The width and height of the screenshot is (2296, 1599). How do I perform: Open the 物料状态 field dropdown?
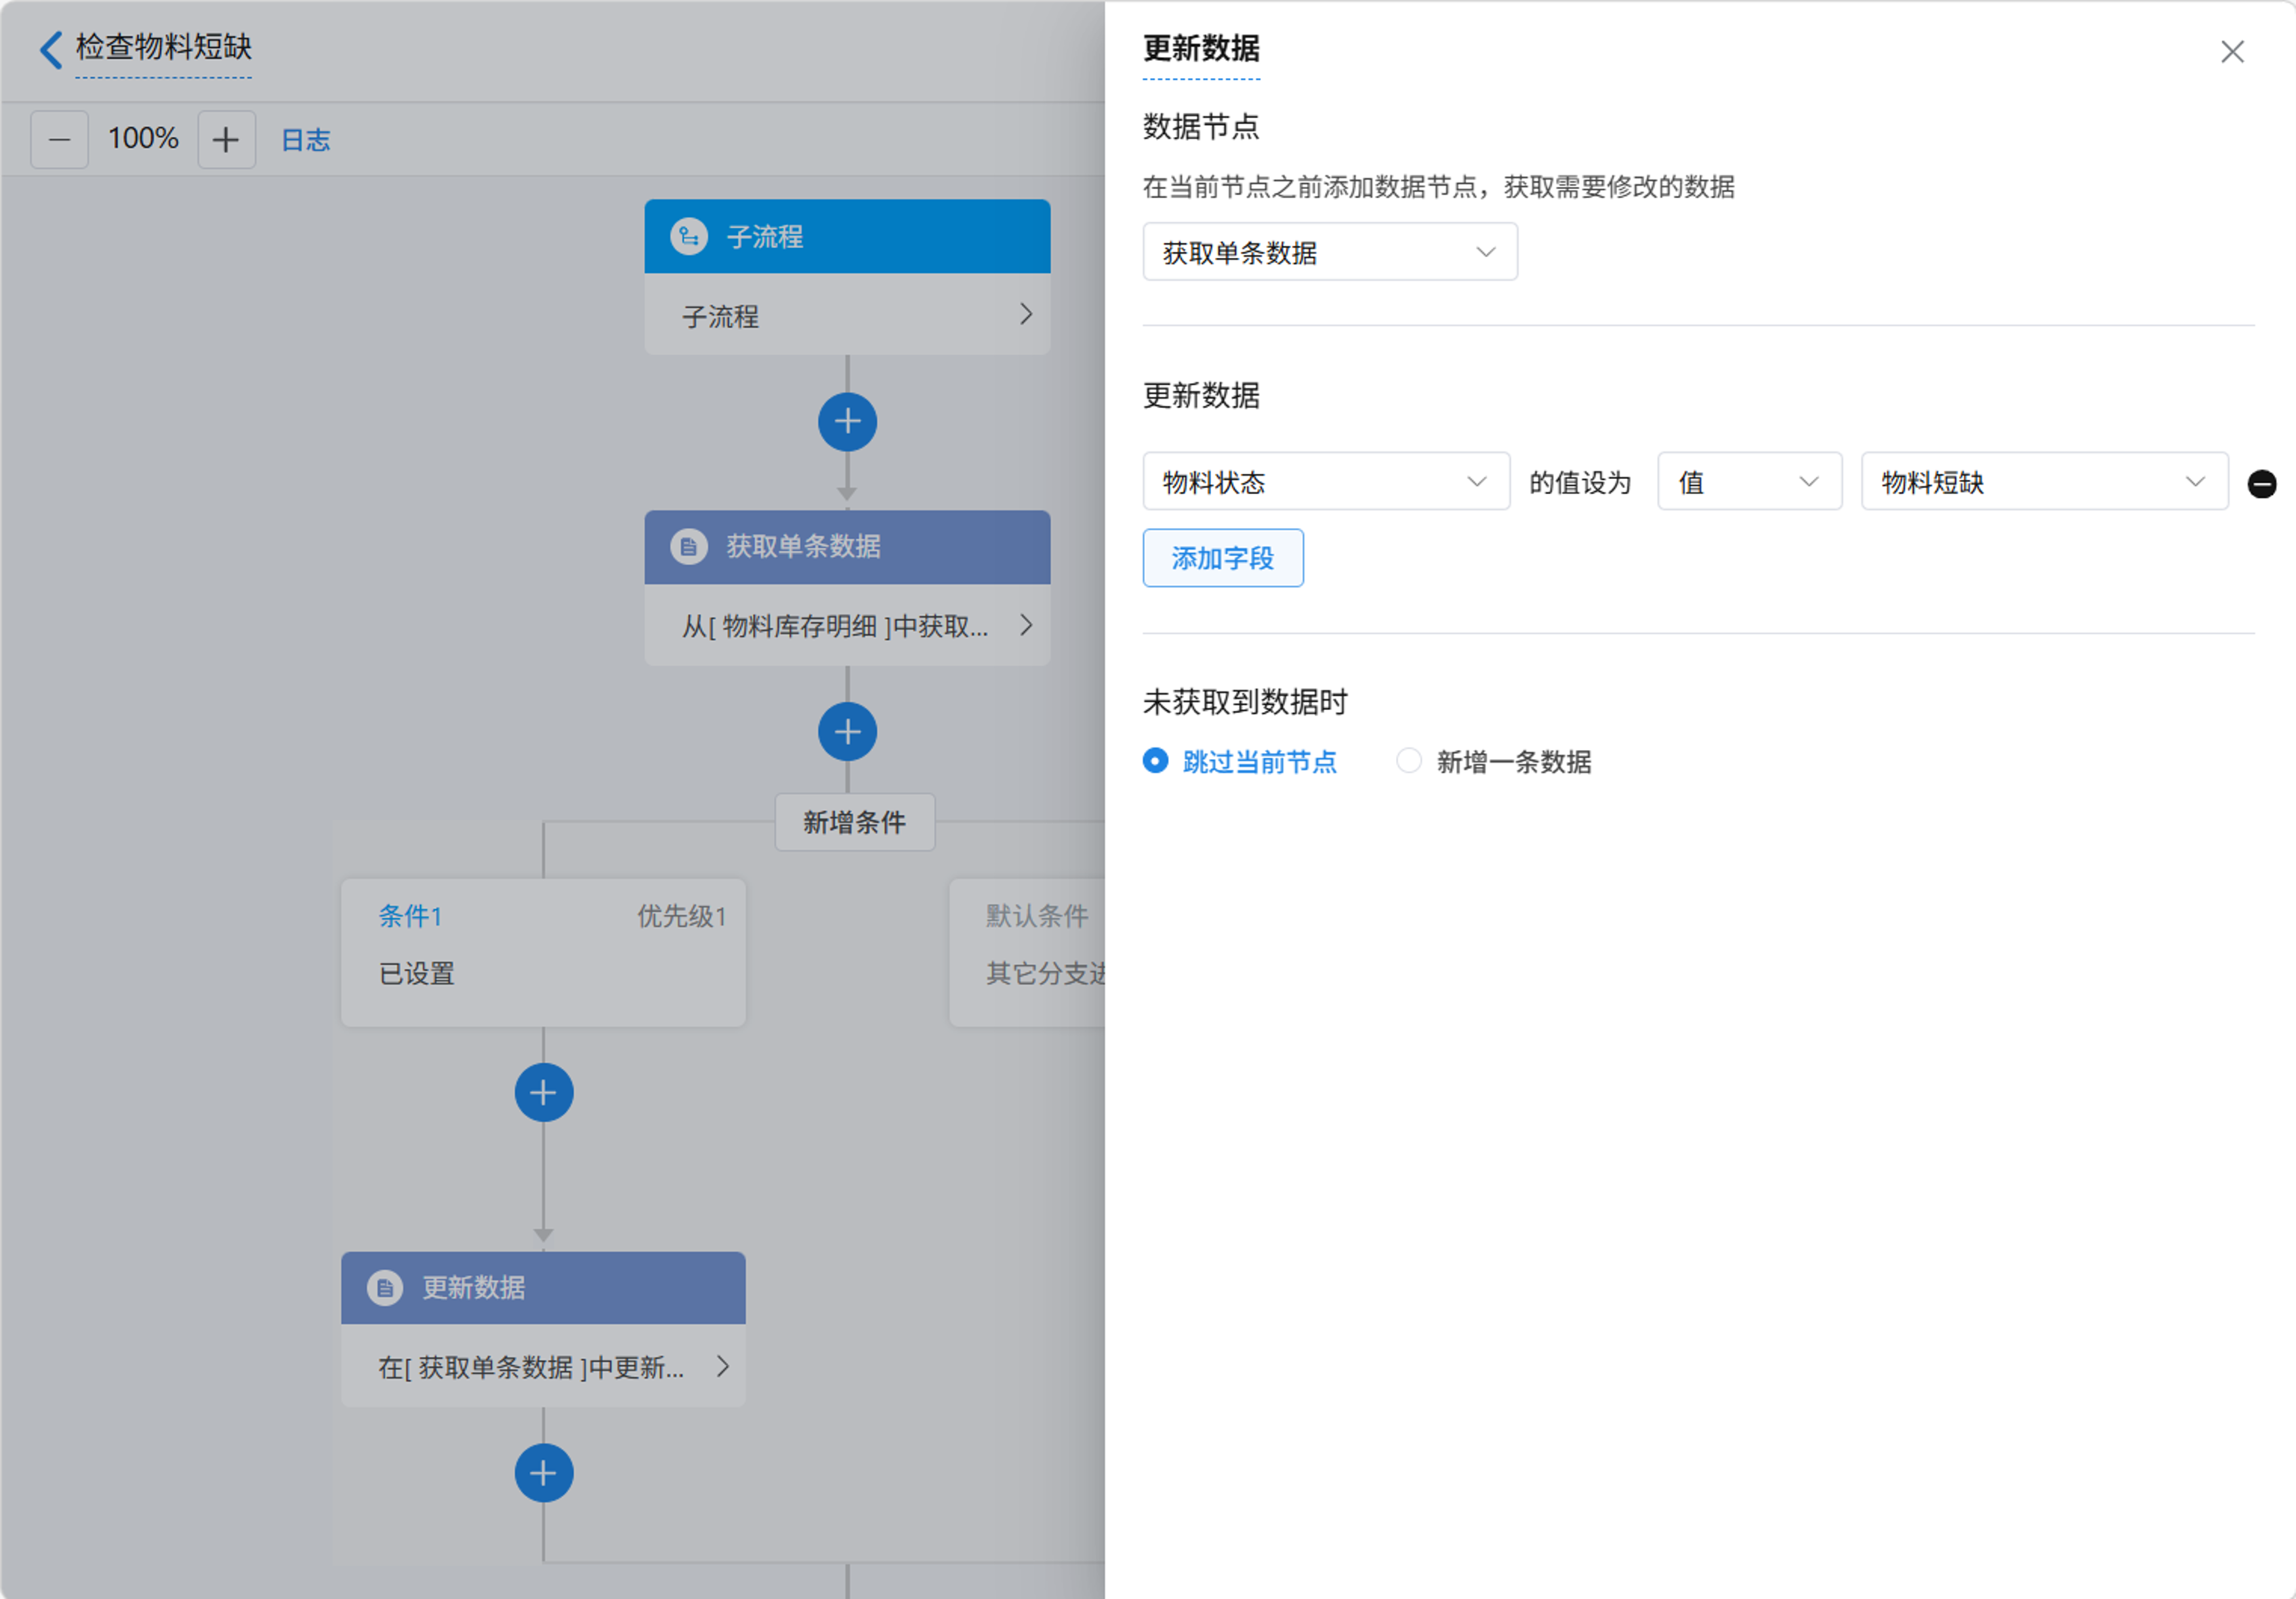[x=1325, y=482]
